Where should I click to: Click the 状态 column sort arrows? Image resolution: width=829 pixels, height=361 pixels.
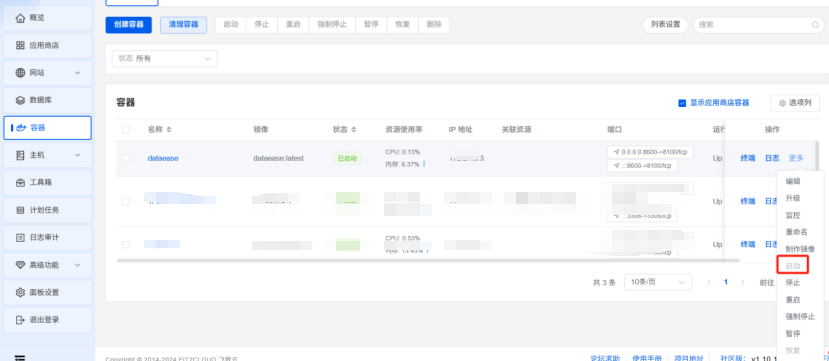pyautogui.click(x=354, y=129)
